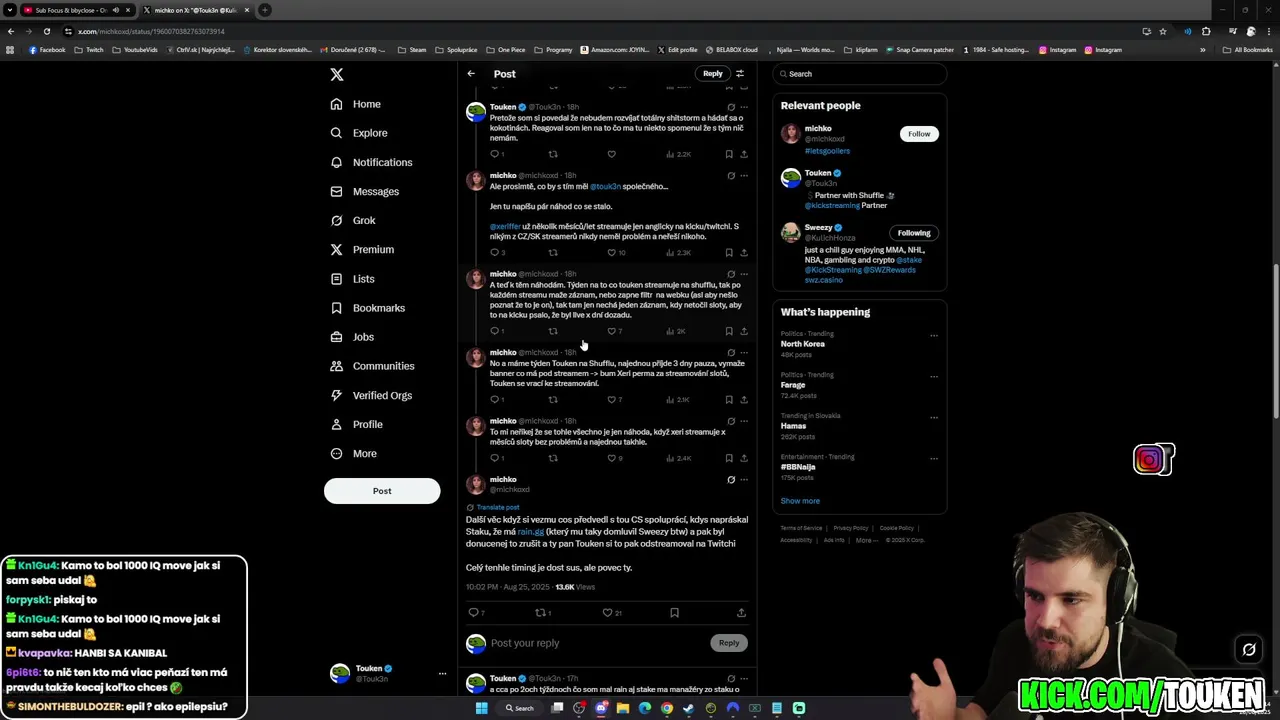Open Grok in sidebar
Image resolution: width=1280 pixels, height=720 pixels.
(x=353, y=220)
